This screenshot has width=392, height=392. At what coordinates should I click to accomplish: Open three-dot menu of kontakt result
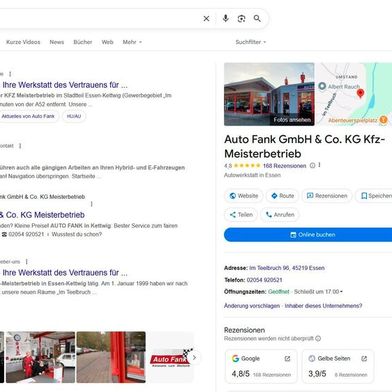(x=20, y=146)
